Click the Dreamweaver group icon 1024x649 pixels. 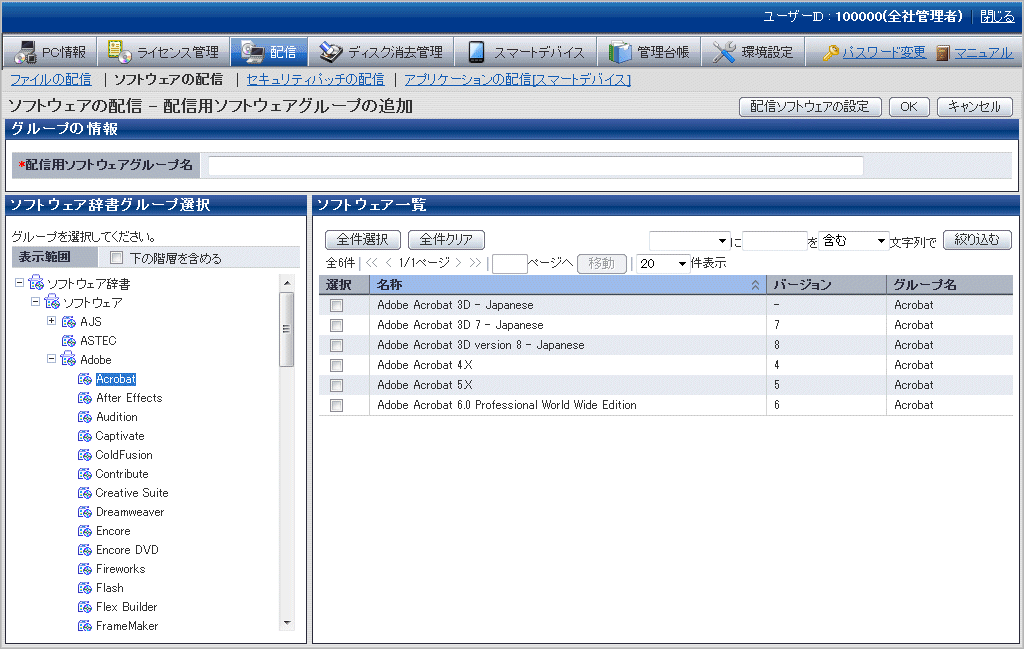point(85,512)
